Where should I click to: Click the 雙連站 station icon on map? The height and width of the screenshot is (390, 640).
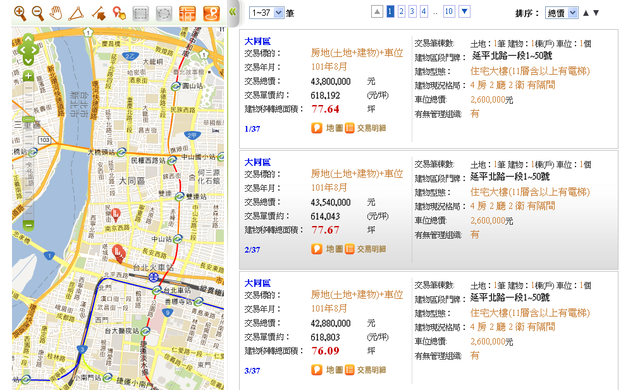(180, 196)
